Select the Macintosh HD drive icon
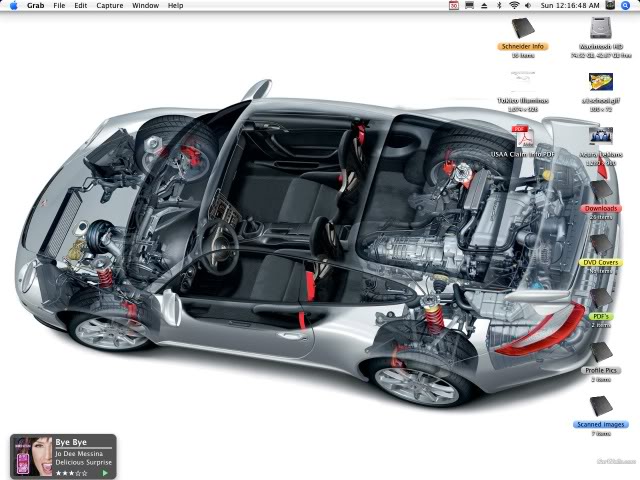Screen dimensions: 640x480 pyautogui.click(x=600, y=28)
